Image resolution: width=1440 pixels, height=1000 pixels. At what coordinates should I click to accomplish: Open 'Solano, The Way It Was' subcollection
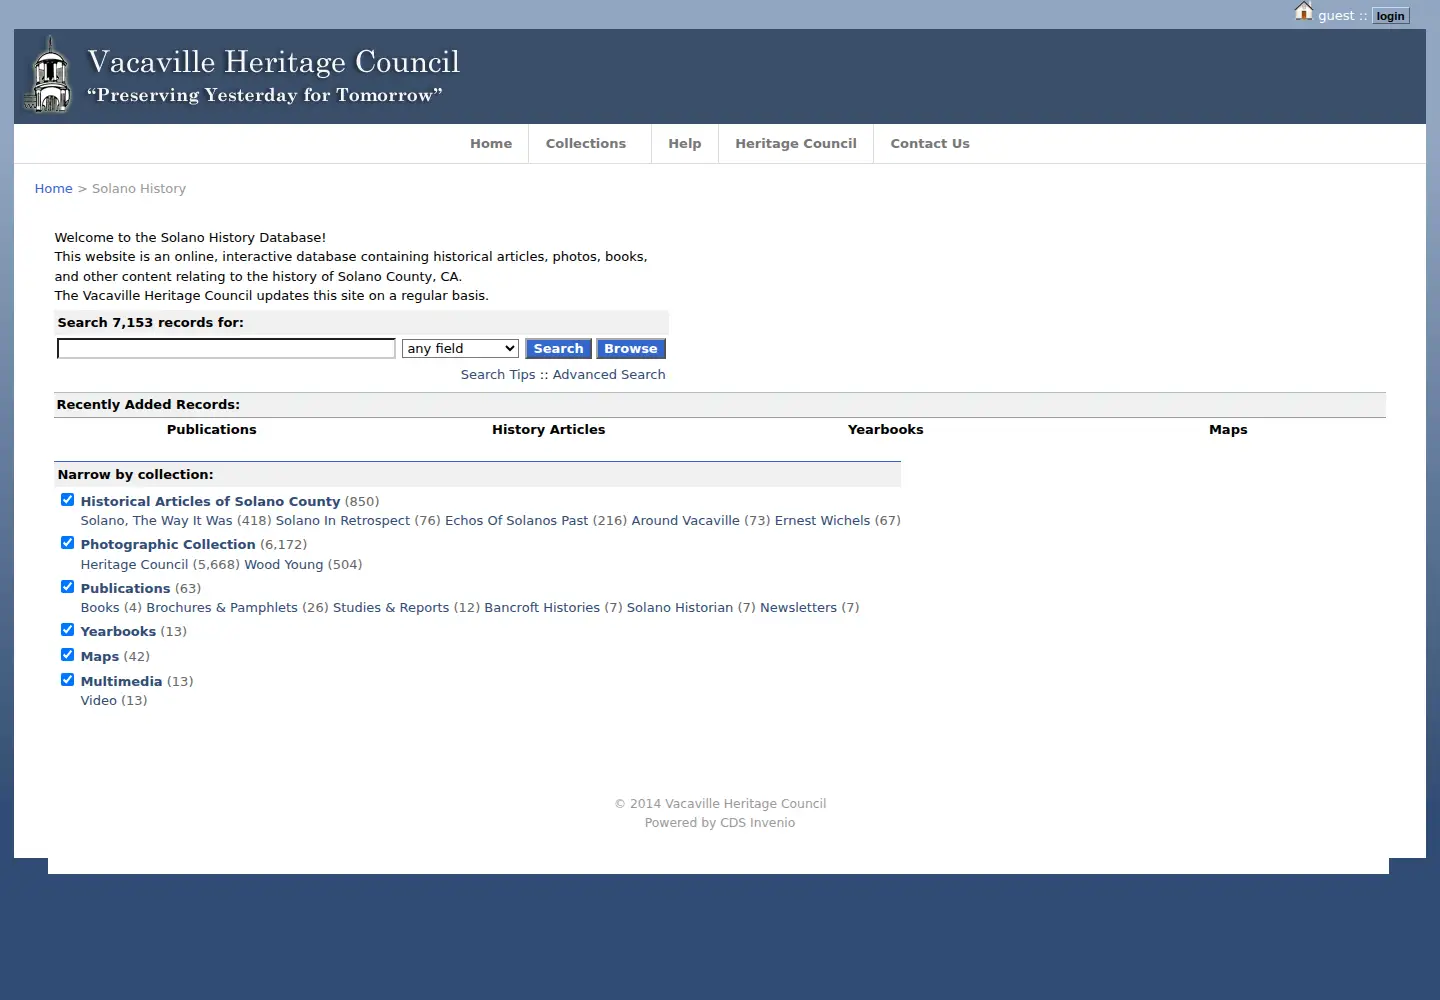click(156, 521)
